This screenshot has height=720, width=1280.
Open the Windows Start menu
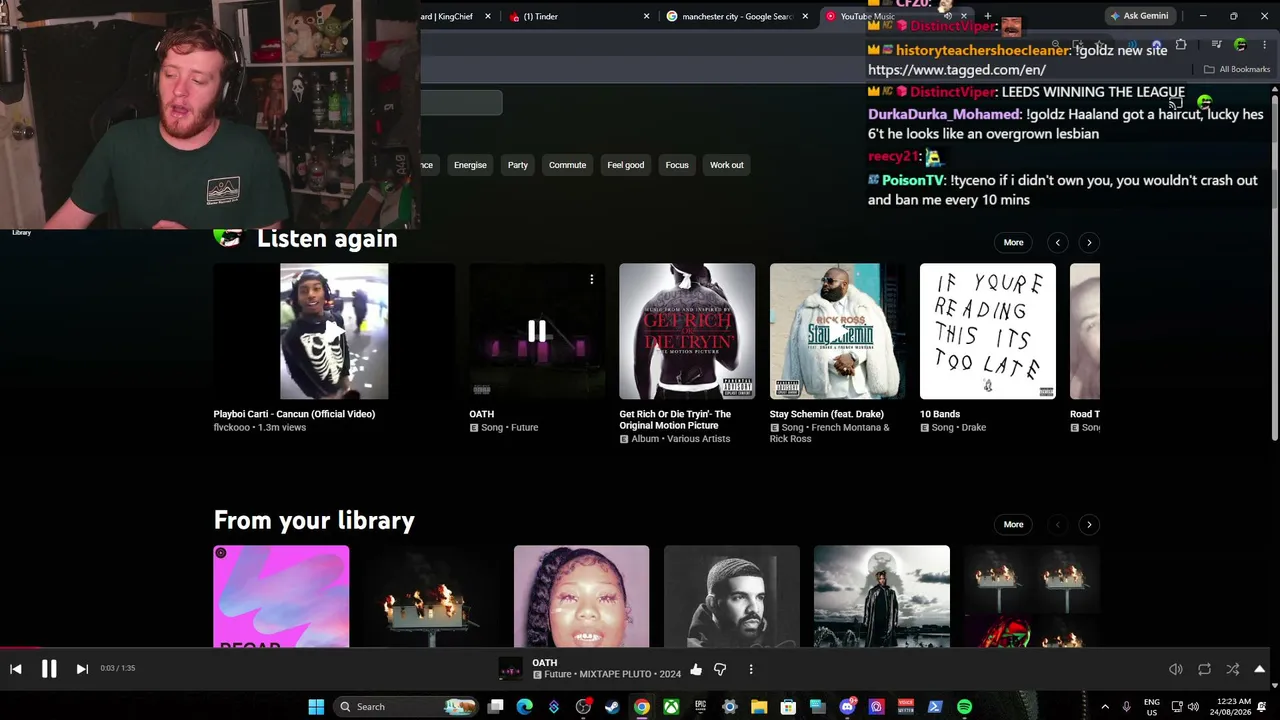coord(316,707)
